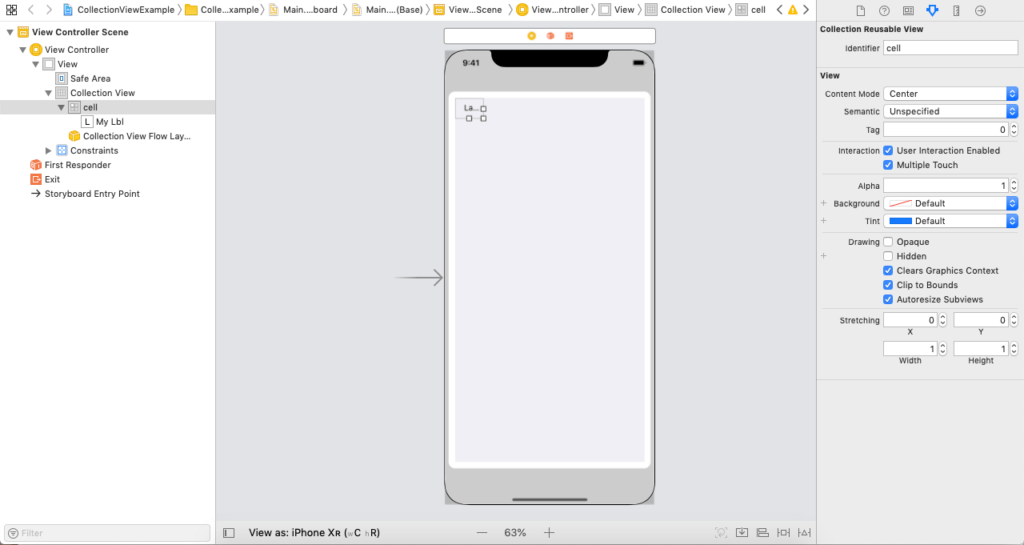This screenshot has height=545, width=1024.
Task: Click the First Responder dock icon
Action: click(x=551, y=36)
